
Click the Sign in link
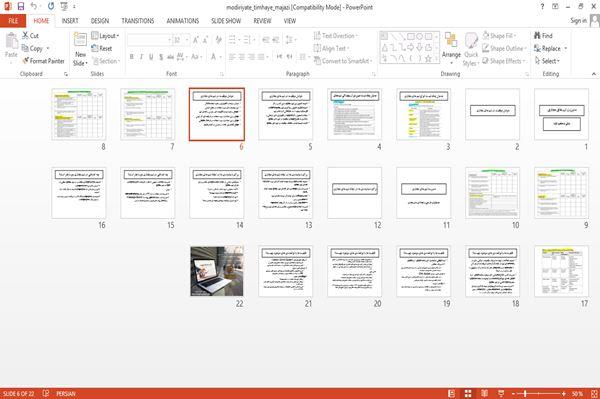(578, 21)
